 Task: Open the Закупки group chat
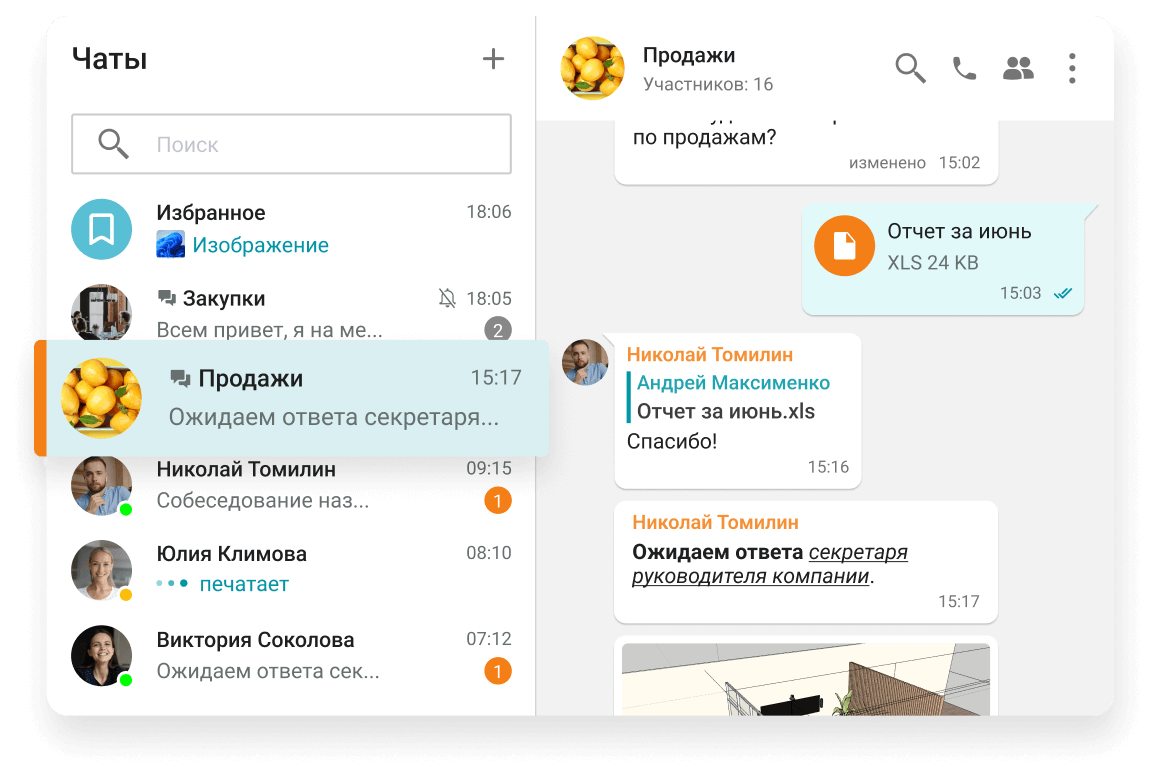click(x=290, y=313)
